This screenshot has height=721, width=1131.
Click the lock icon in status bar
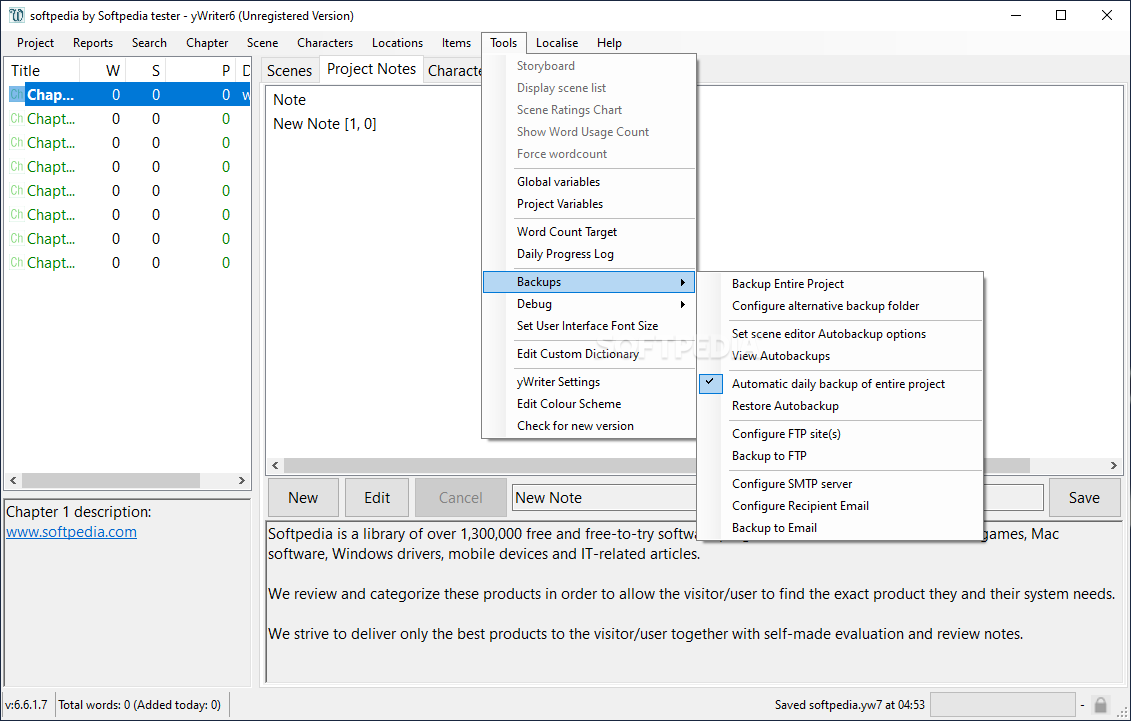[x=1100, y=704]
